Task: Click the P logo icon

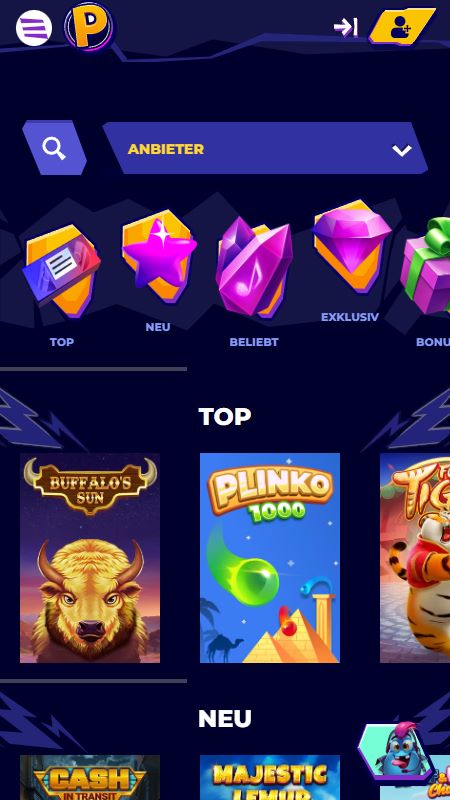Action: [89, 26]
